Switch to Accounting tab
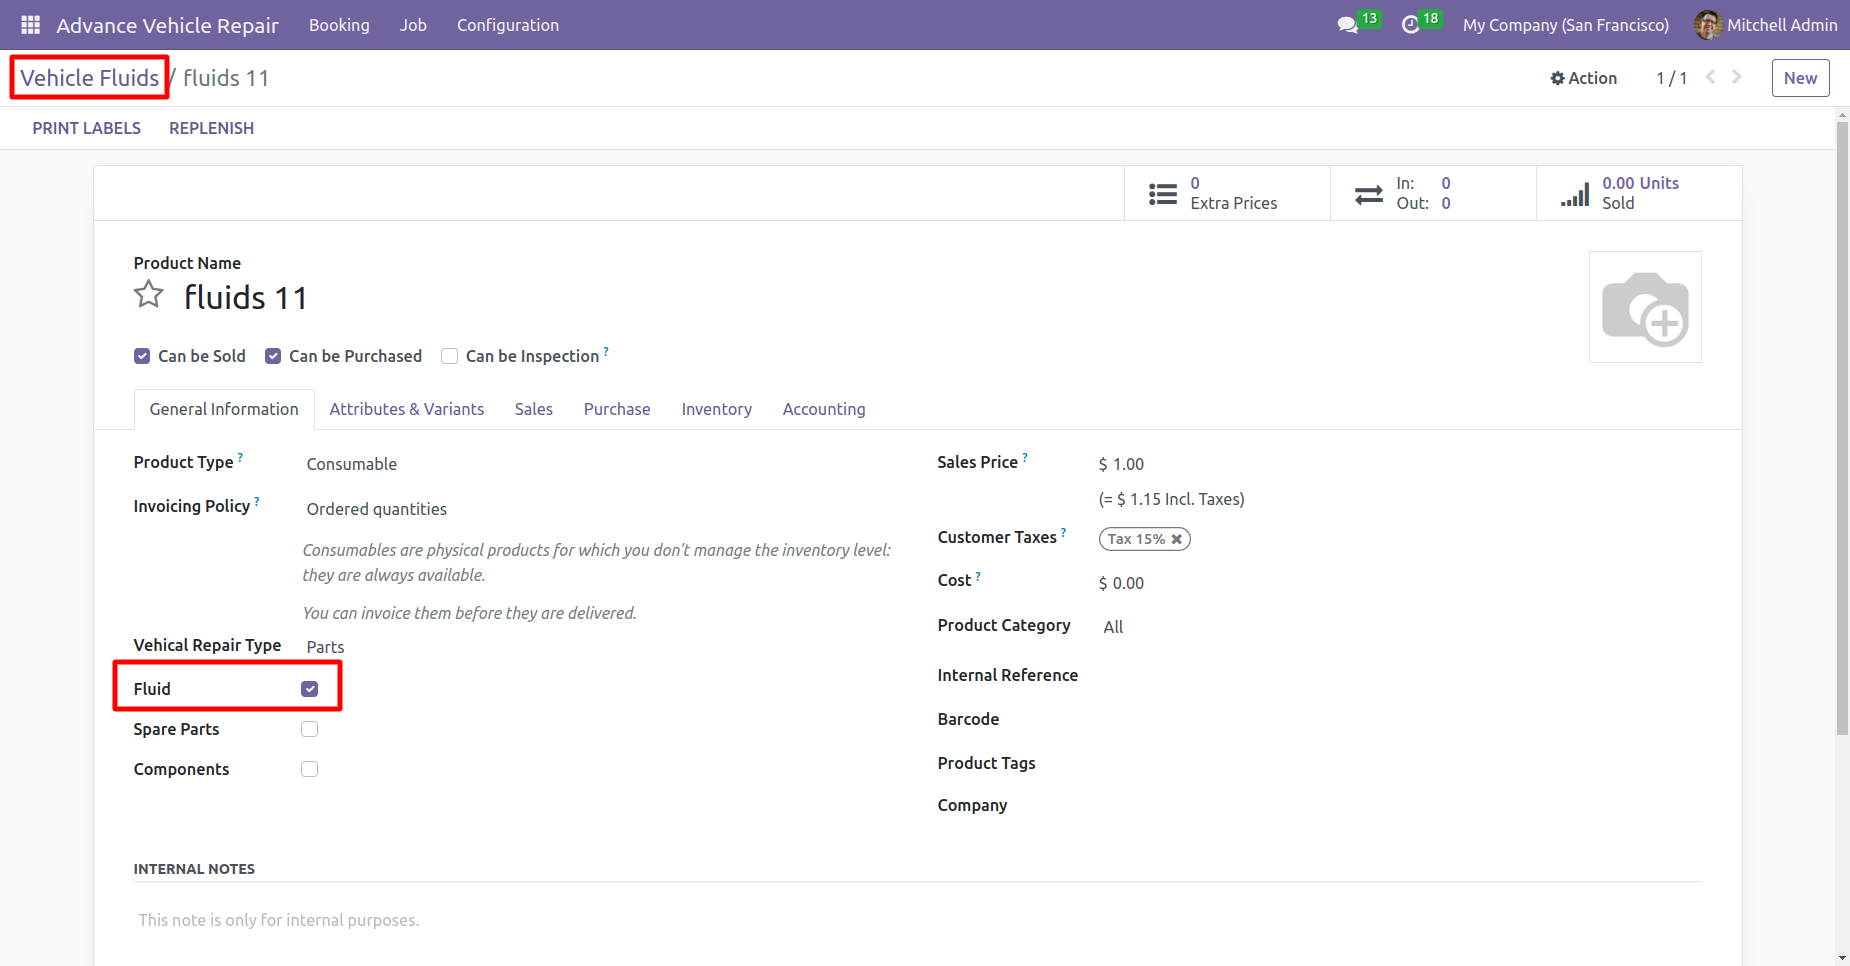 click(x=824, y=409)
